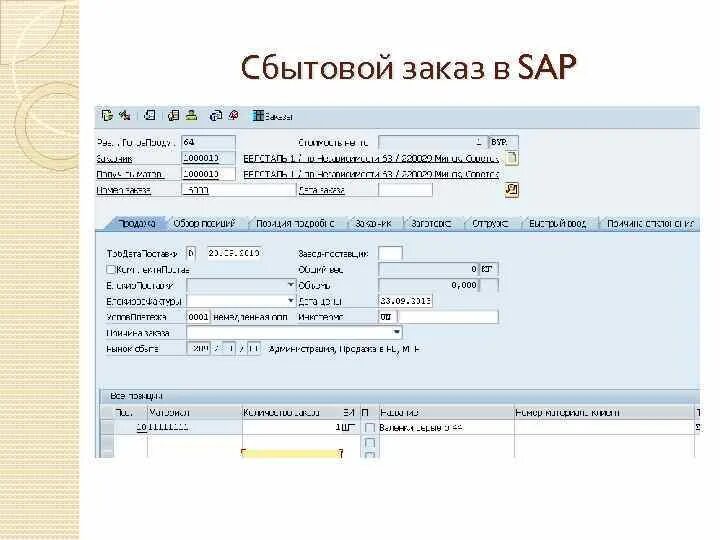Click the Материал column header

pos(194,412)
